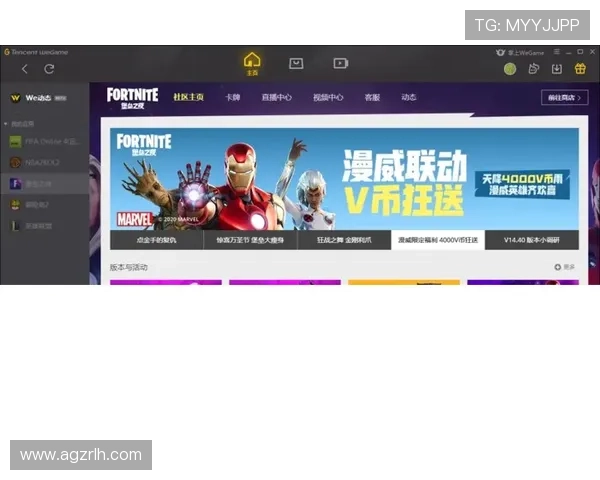Open the orange event card thumbnail
600x480 pixels.
pyautogui.click(x=404, y=282)
